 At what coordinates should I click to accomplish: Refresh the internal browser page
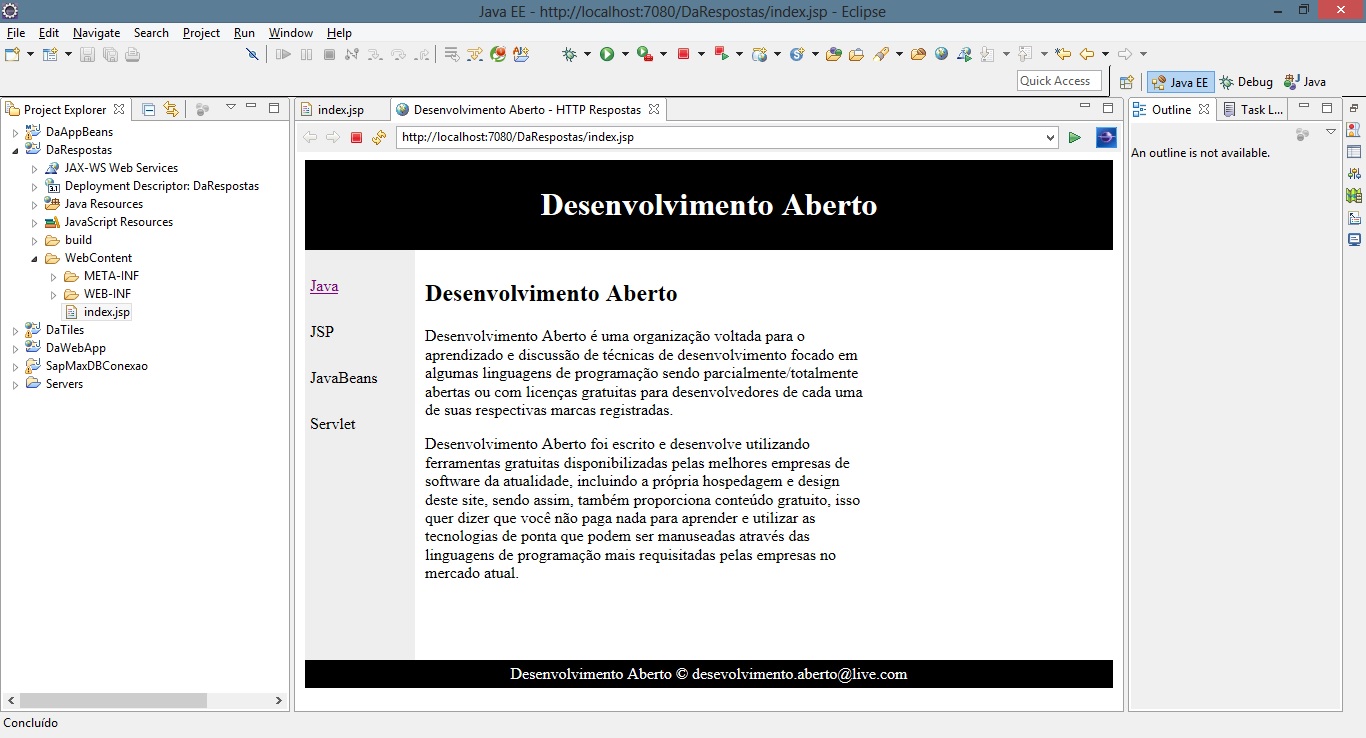(378, 138)
